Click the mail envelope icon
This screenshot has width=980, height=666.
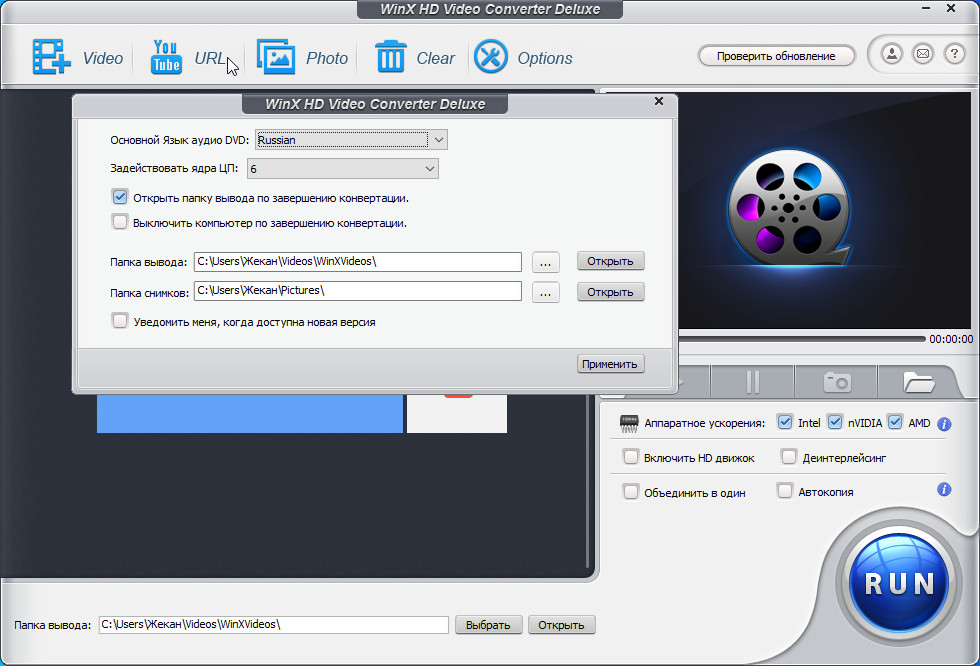[922, 54]
